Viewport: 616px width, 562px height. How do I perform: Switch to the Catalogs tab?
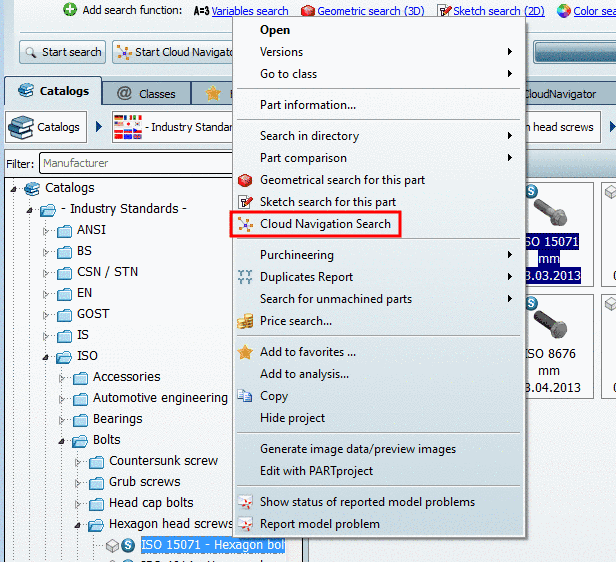53,91
